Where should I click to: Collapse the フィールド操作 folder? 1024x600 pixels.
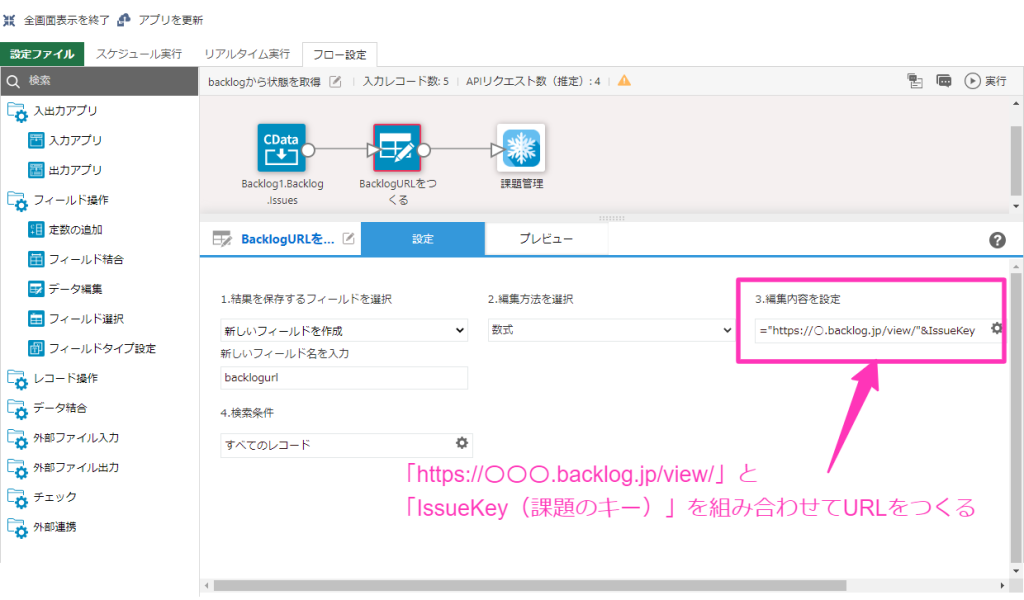[17, 201]
